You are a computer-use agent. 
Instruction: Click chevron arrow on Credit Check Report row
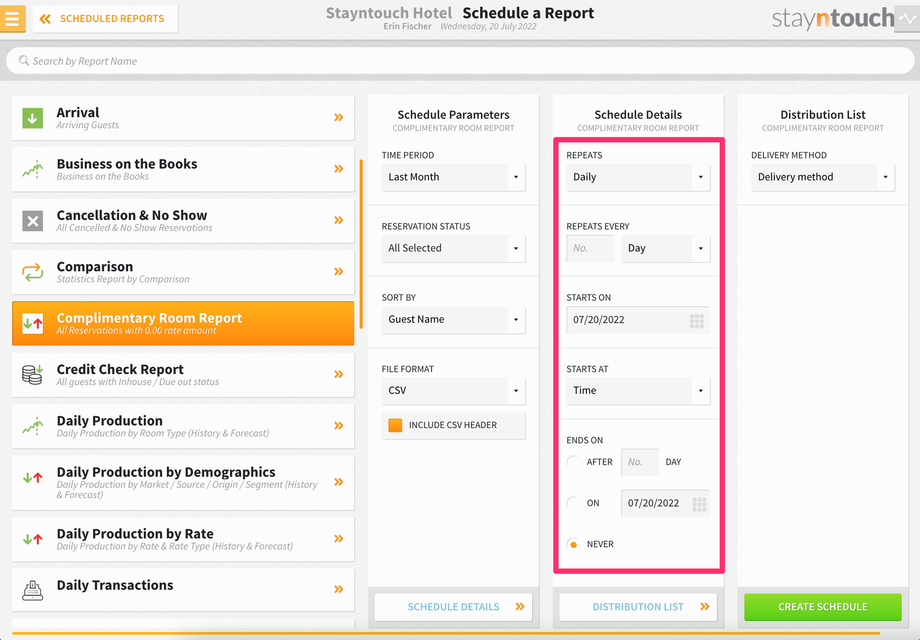tap(339, 374)
